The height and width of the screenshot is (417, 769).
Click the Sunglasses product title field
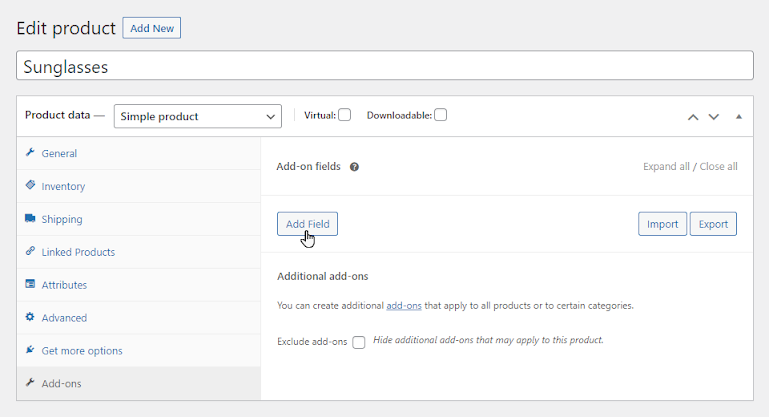[x=385, y=65]
